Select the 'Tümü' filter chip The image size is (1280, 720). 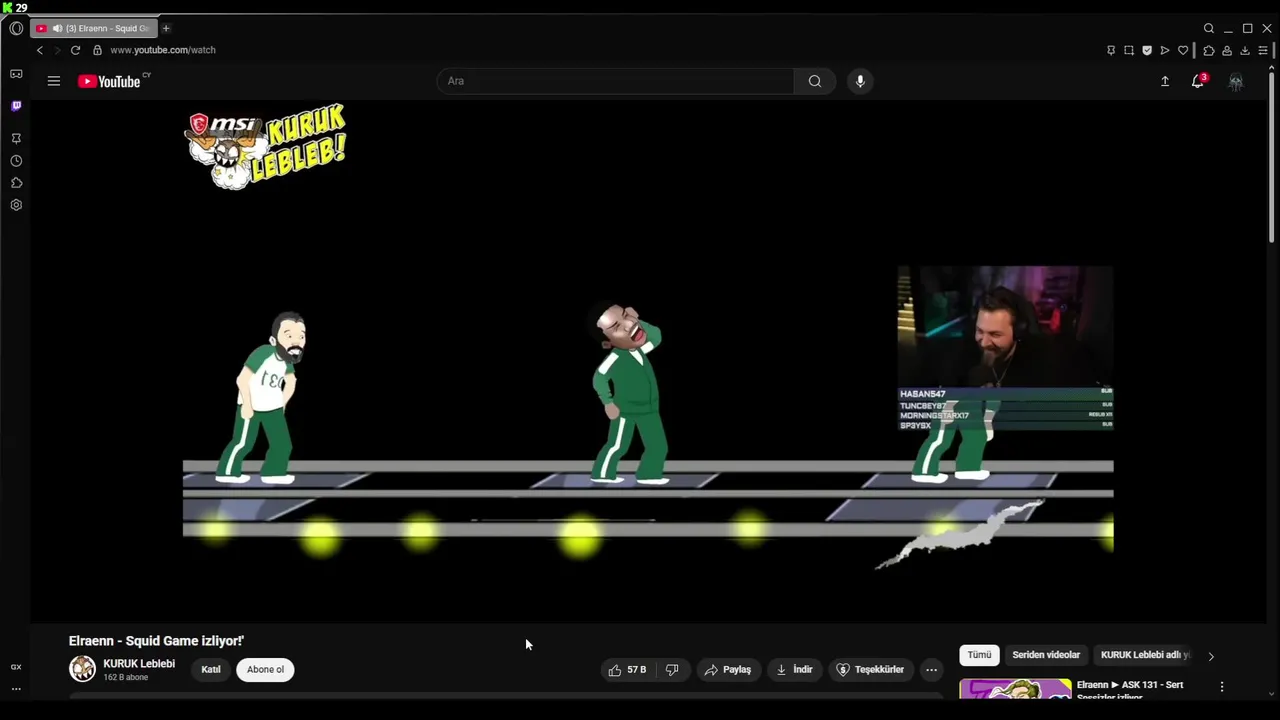(x=979, y=655)
